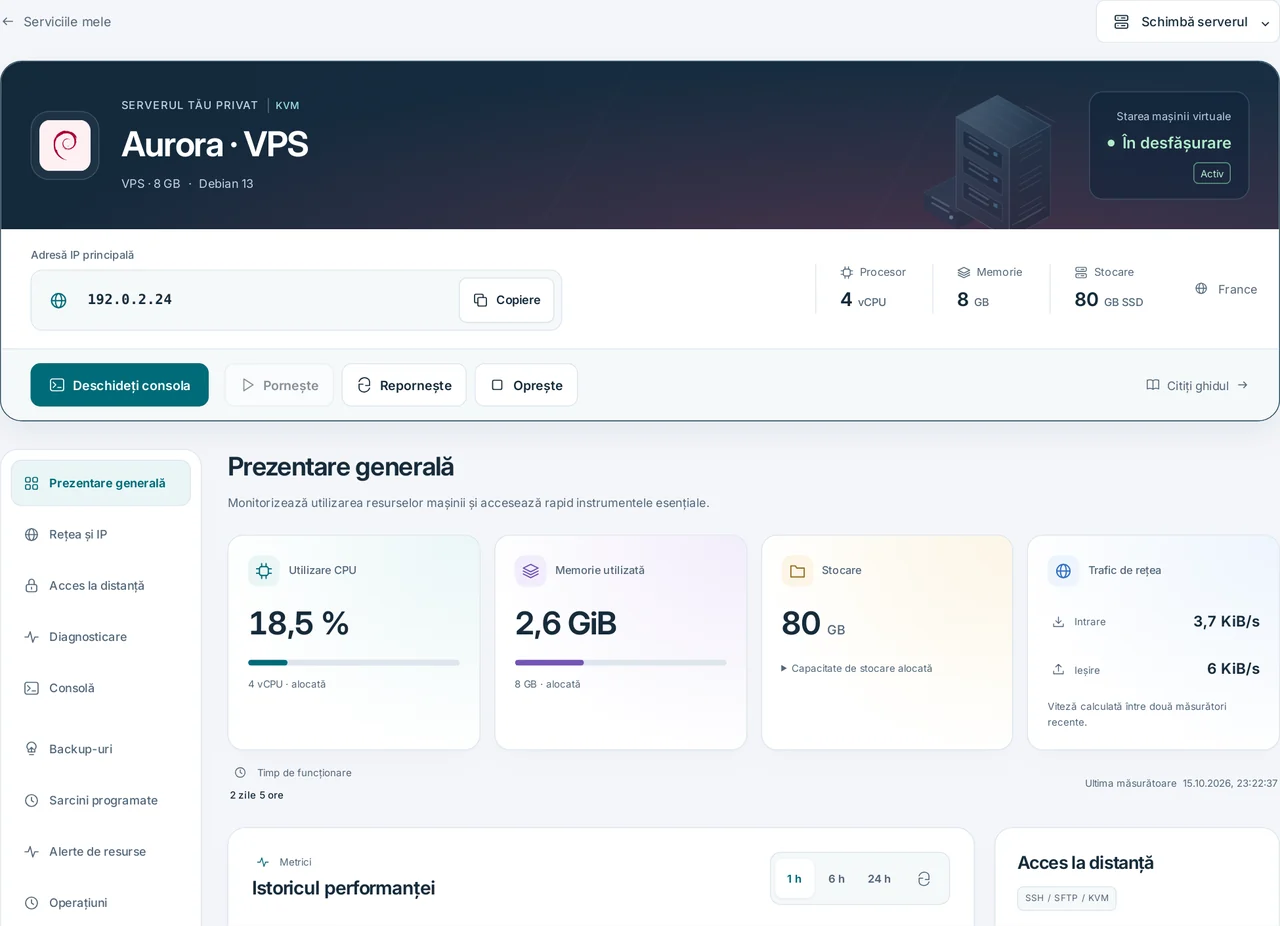1280x926 pixels.
Task: Open Alerte de resurse section
Action: [101, 852]
